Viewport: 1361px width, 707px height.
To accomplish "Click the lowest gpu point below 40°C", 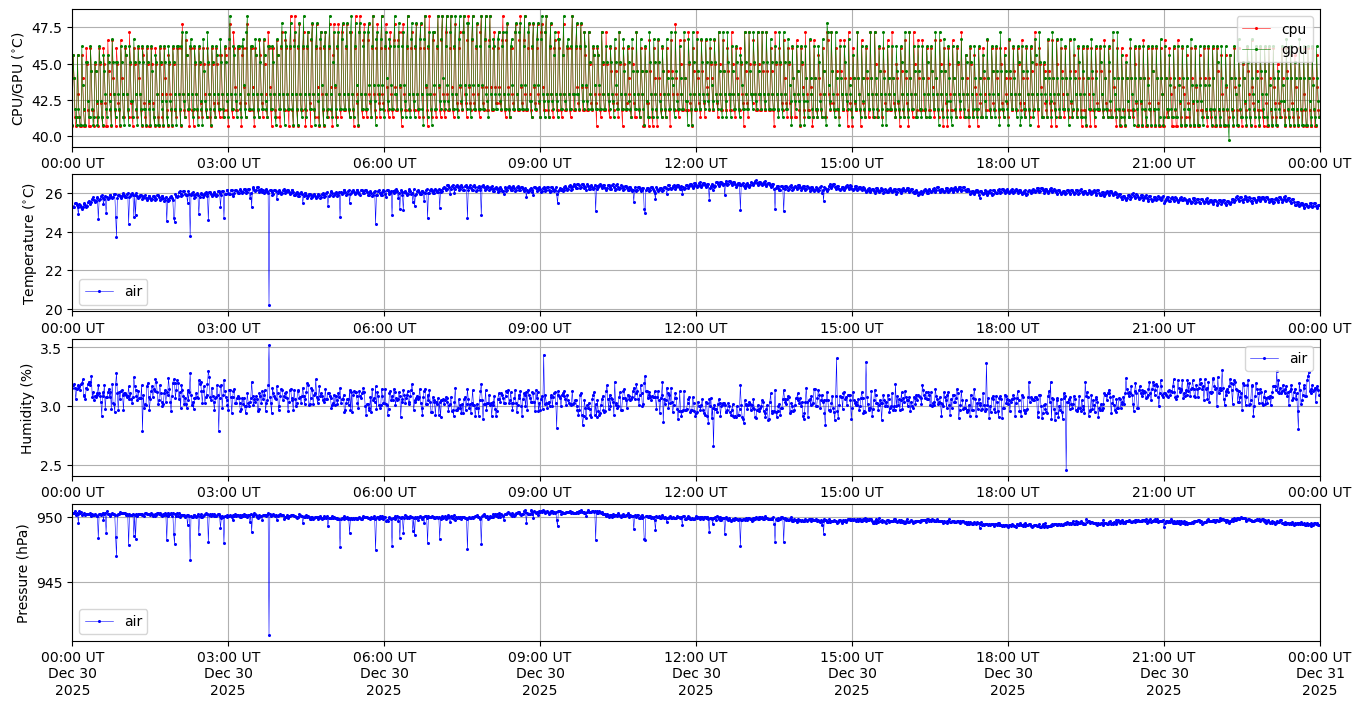I will click(1229, 140).
